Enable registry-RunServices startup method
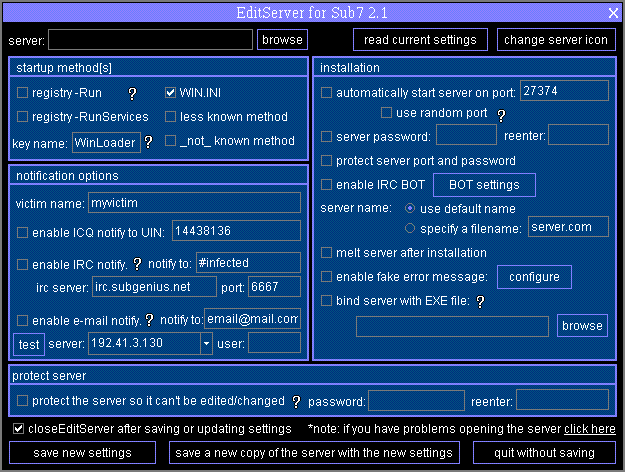The image size is (625, 472). 22,116
